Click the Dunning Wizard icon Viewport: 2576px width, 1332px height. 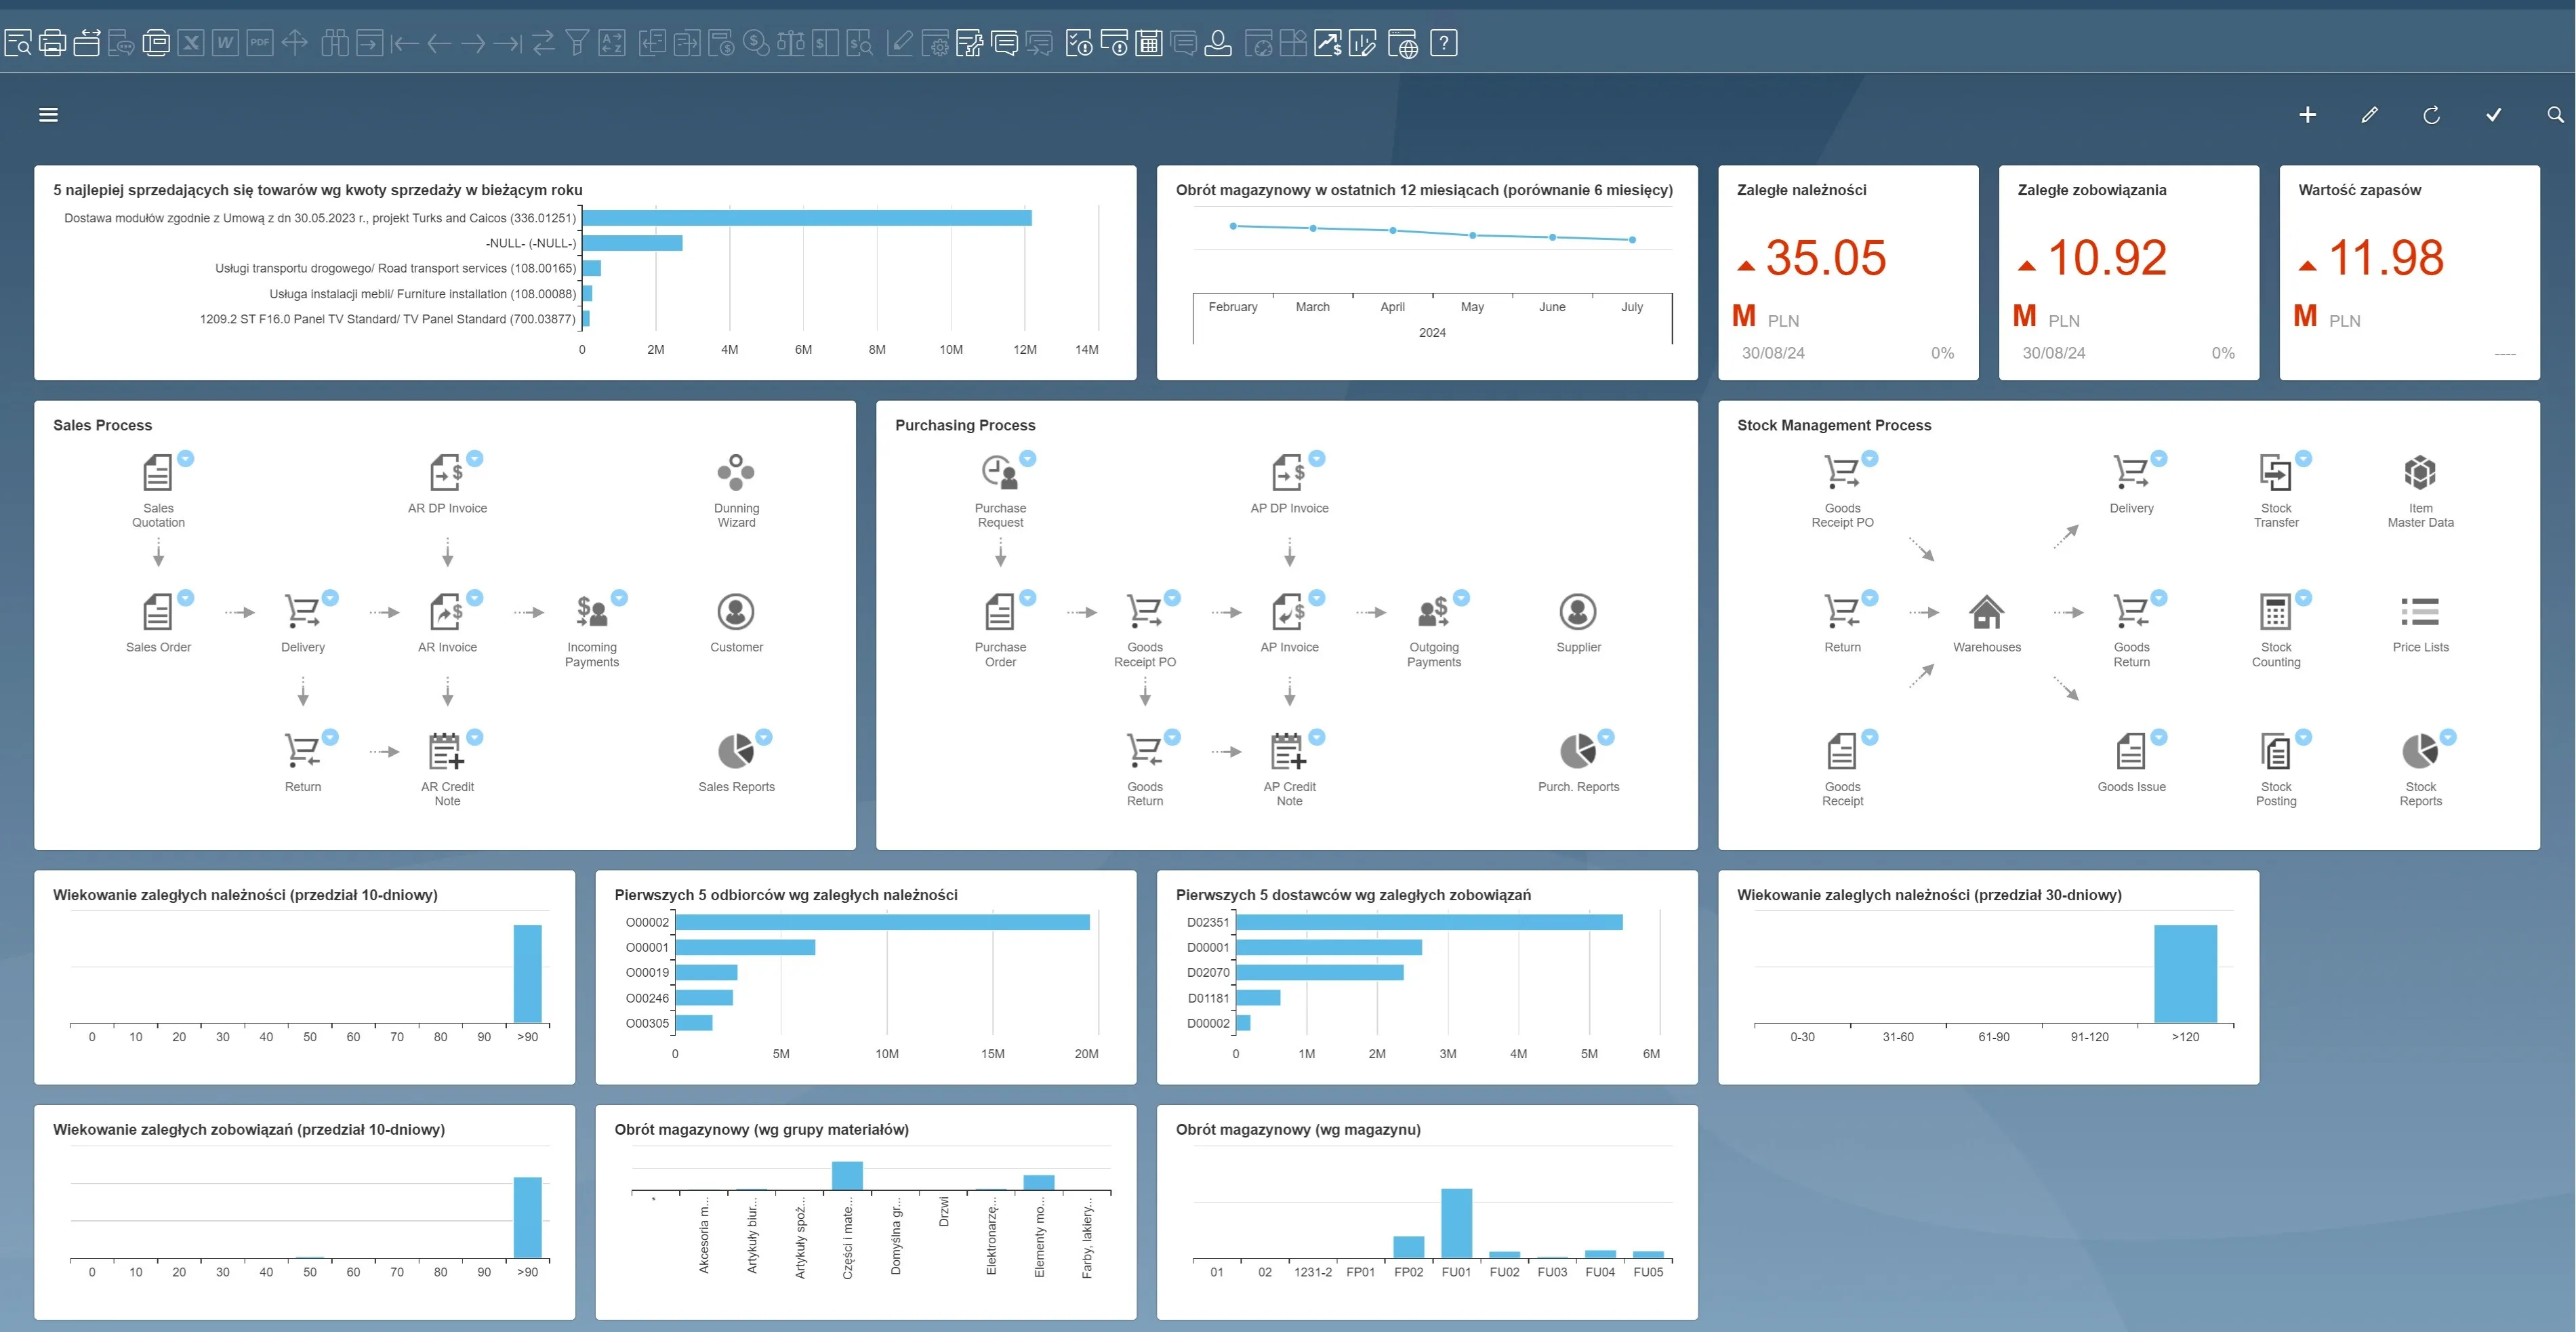(x=736, y=472)
